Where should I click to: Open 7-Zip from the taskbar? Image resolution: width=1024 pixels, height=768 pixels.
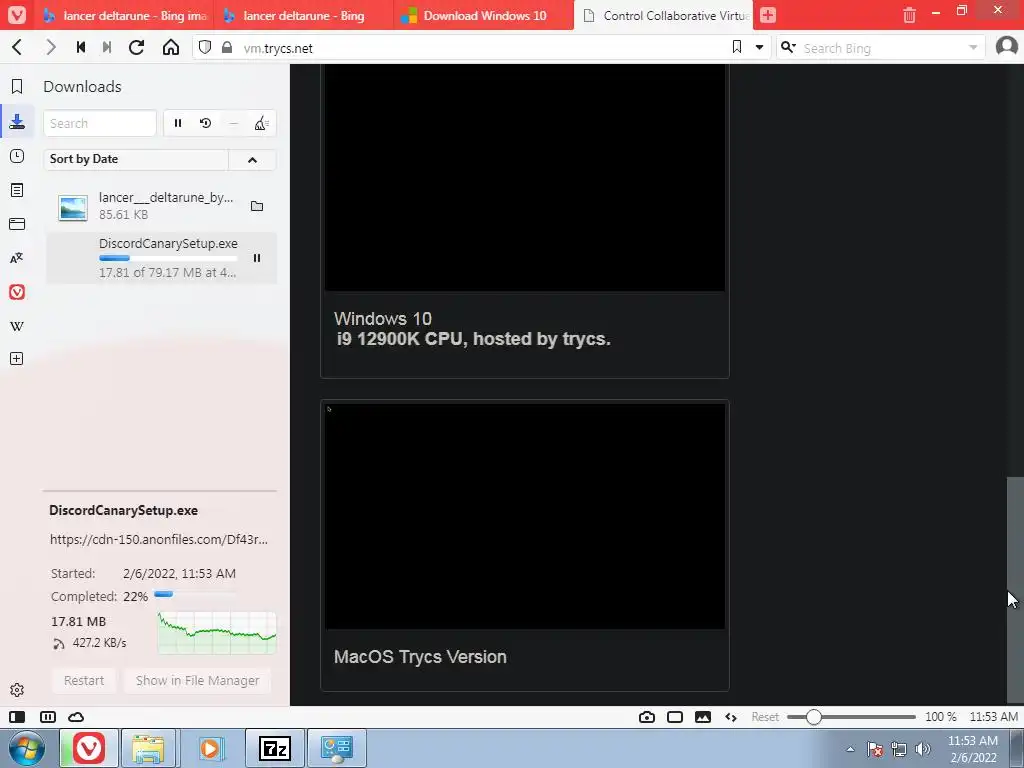[x=274, y=748]
